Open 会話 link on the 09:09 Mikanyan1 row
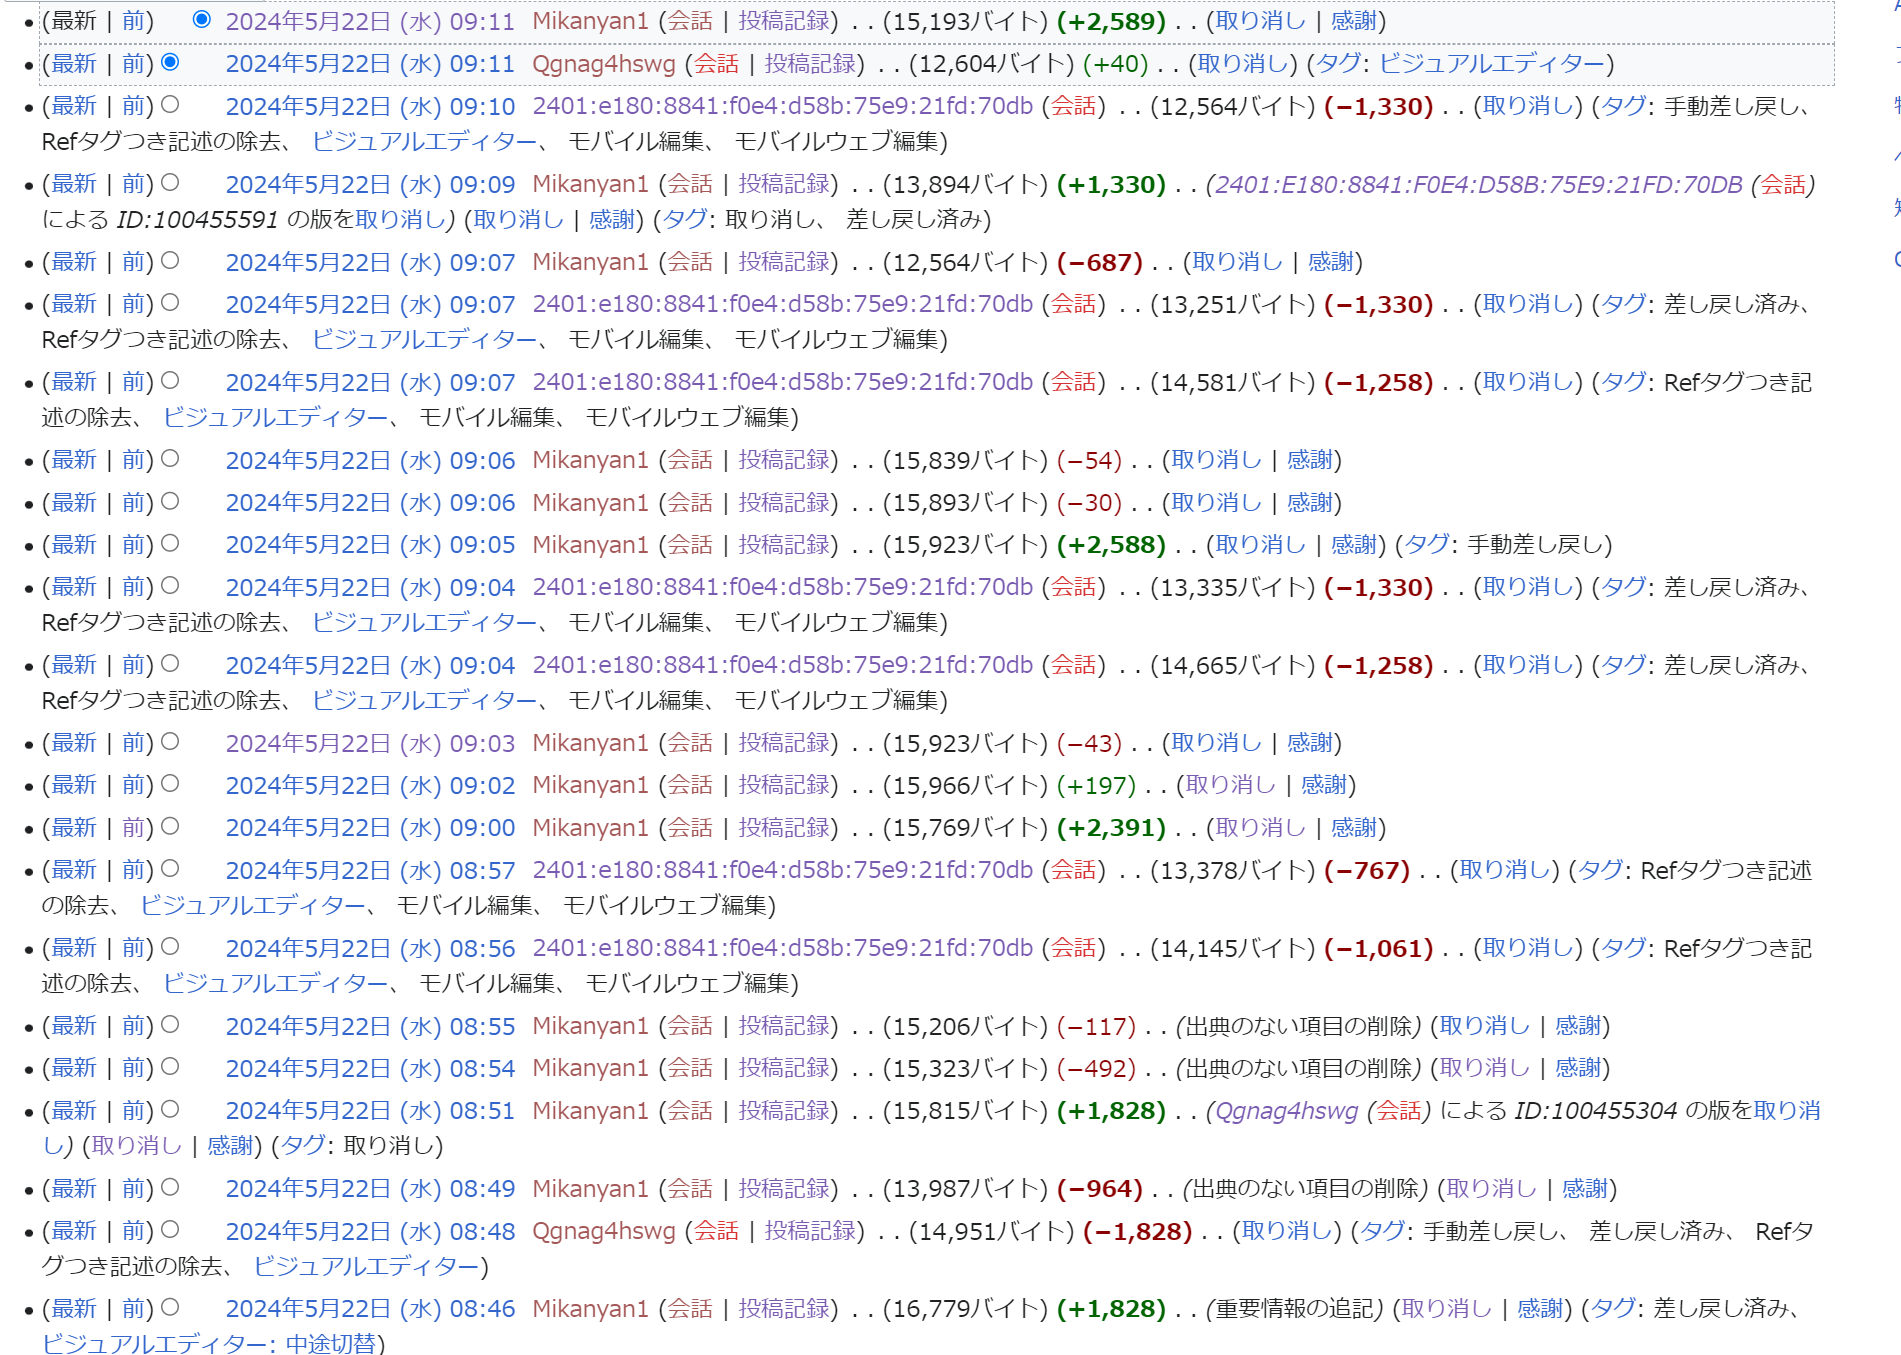 point(690,184)
